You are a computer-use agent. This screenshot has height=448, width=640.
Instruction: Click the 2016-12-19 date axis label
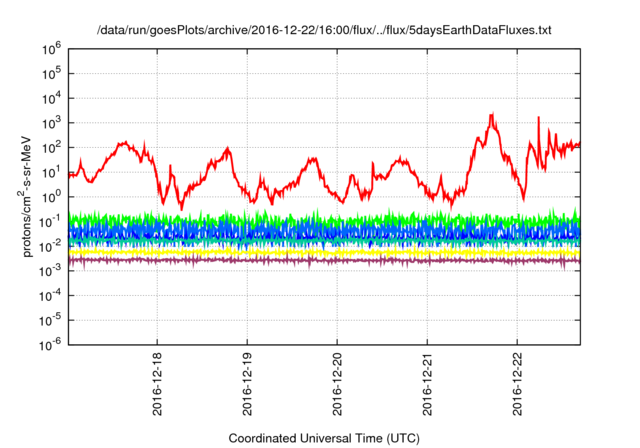tap(247, 384)
